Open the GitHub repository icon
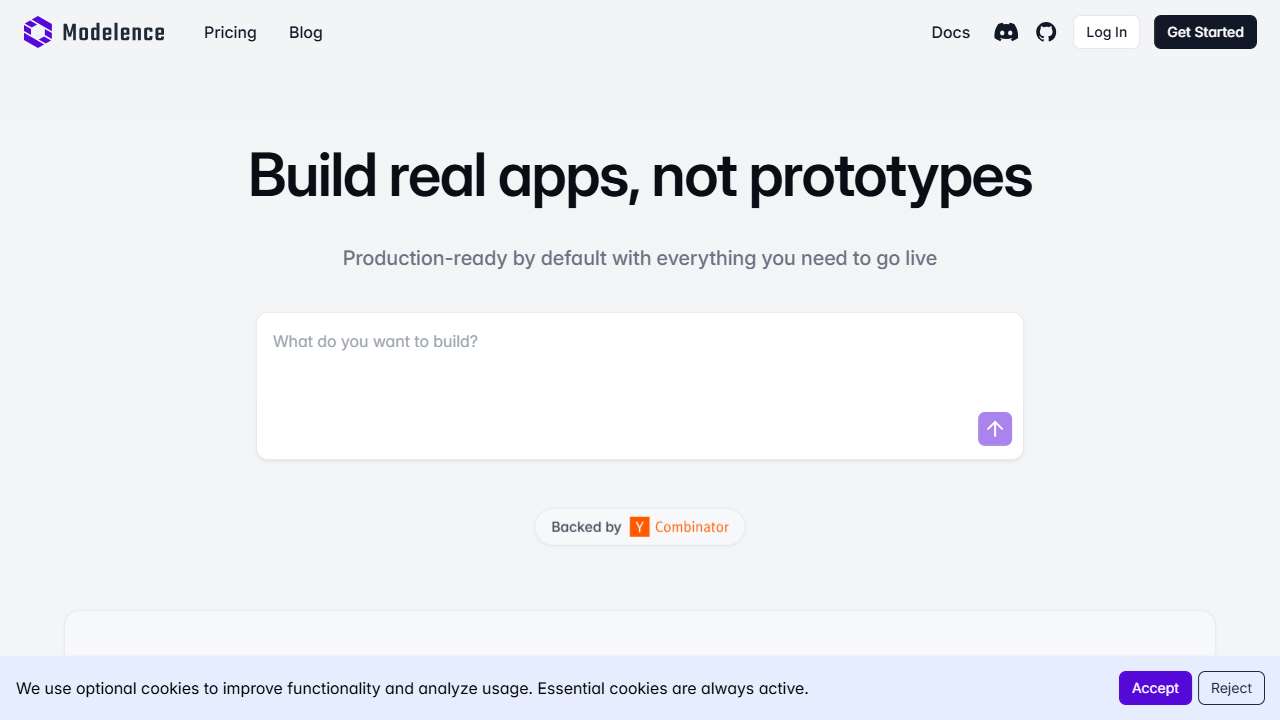This screenshot has width=1280, height=720. 1046,32
